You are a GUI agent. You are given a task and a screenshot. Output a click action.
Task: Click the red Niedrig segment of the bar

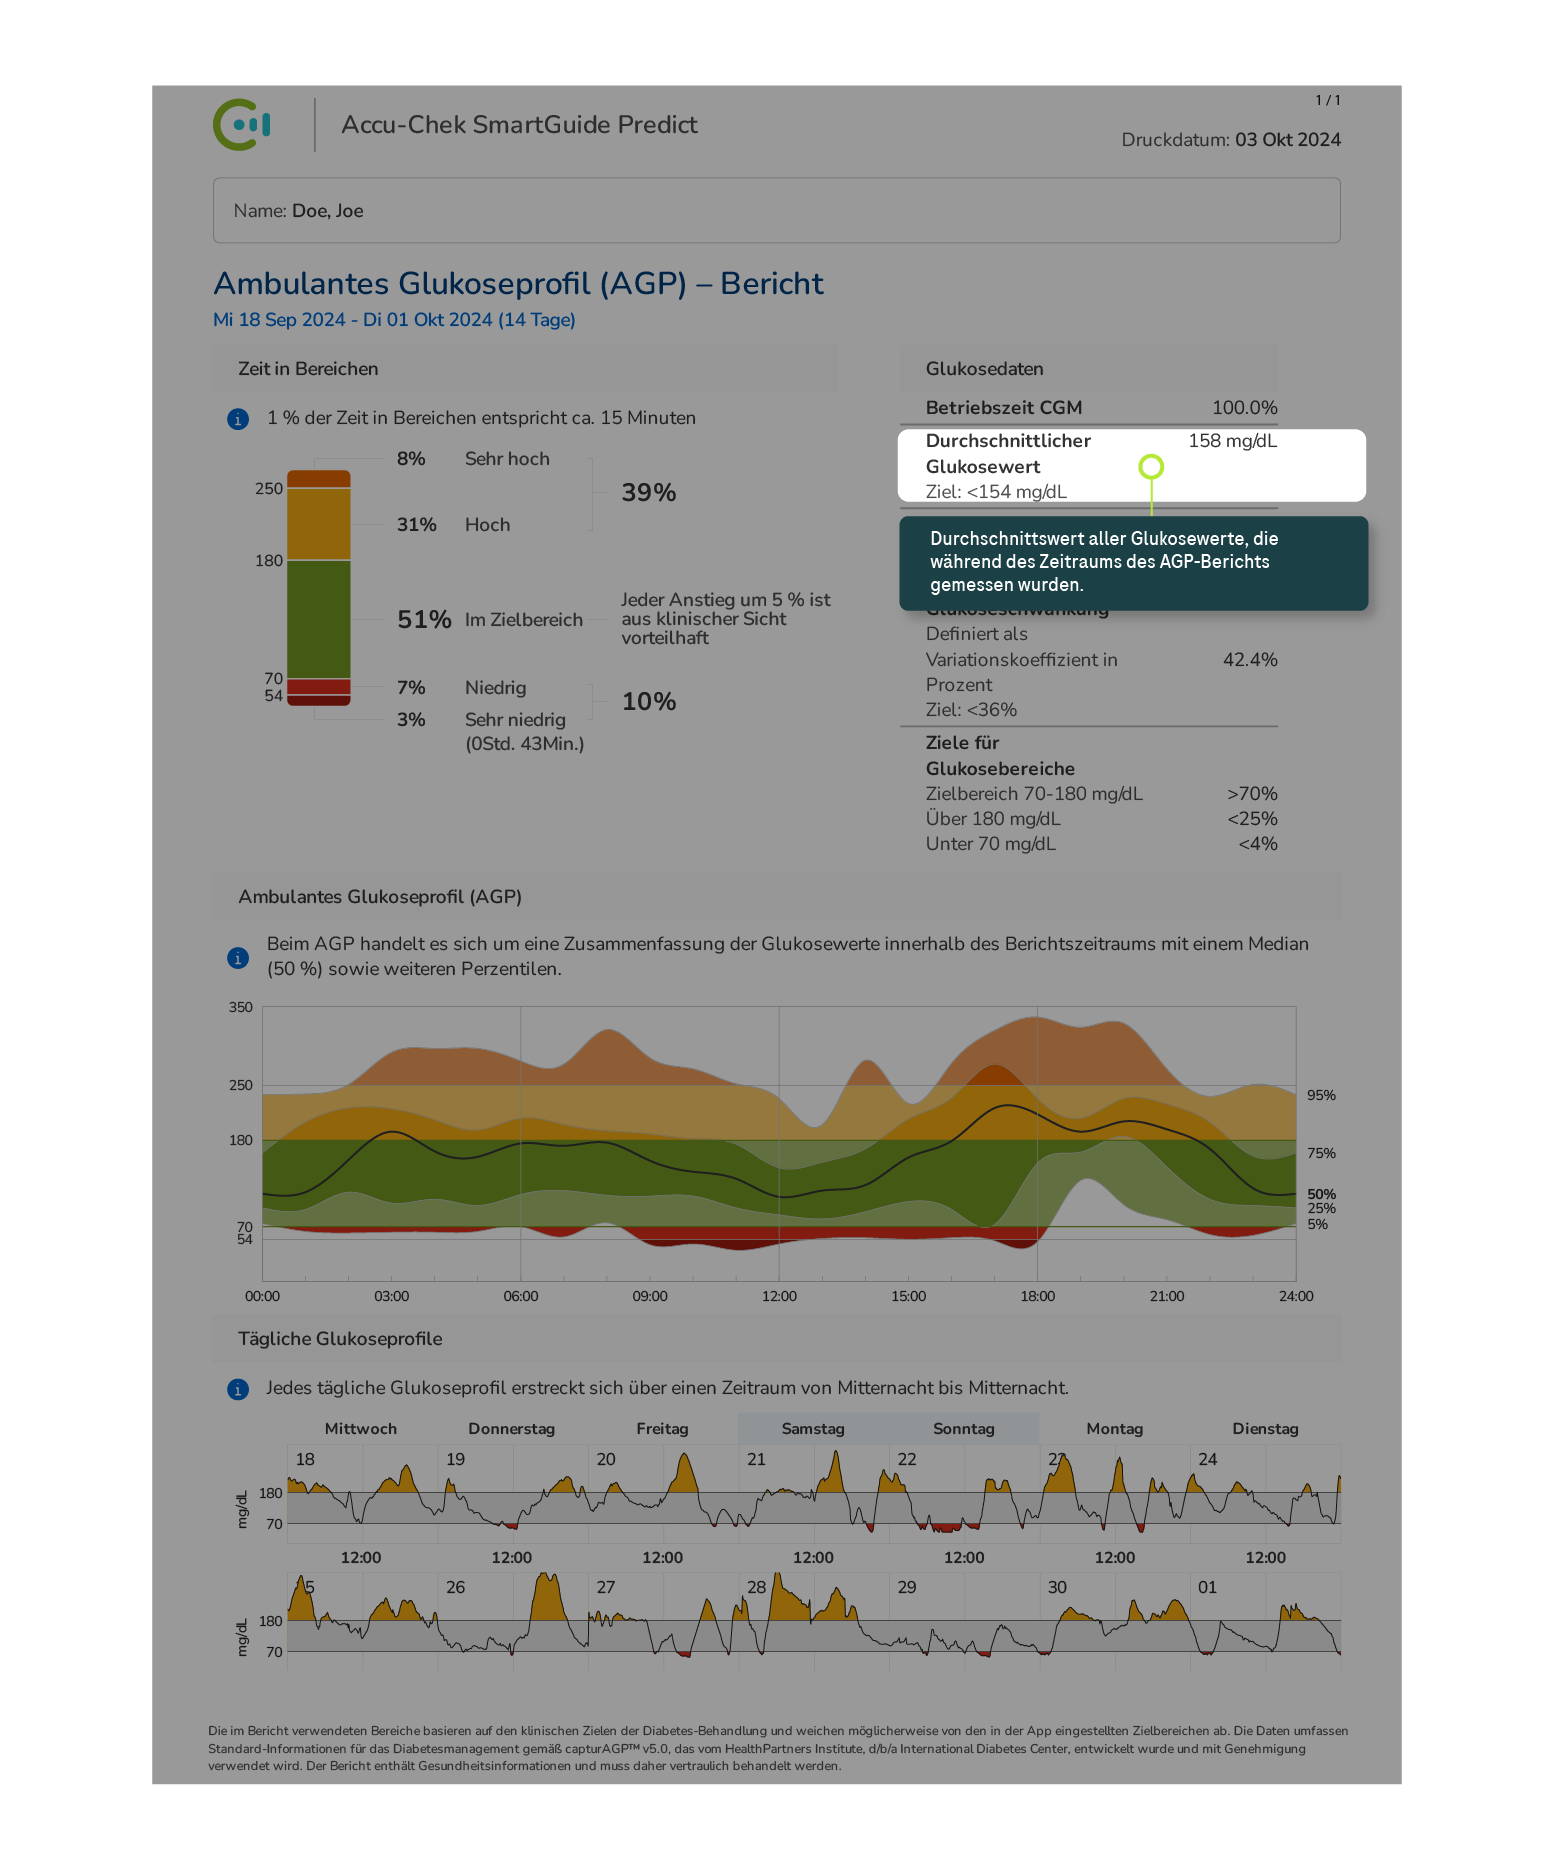tap(319, 687)
